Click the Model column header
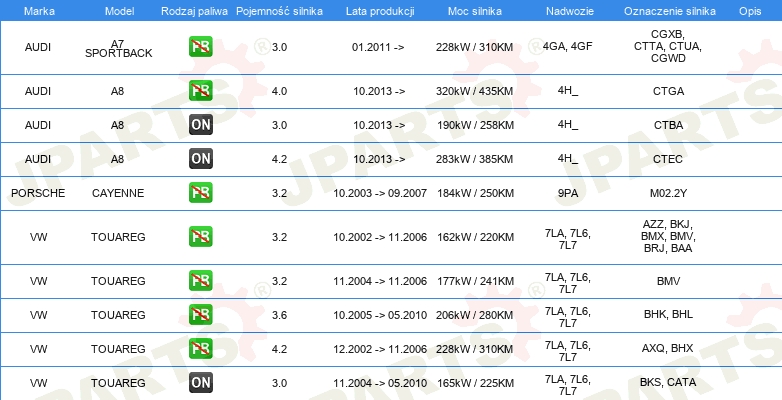The height and width of the screenshot is (400, 782). (119, 11)
